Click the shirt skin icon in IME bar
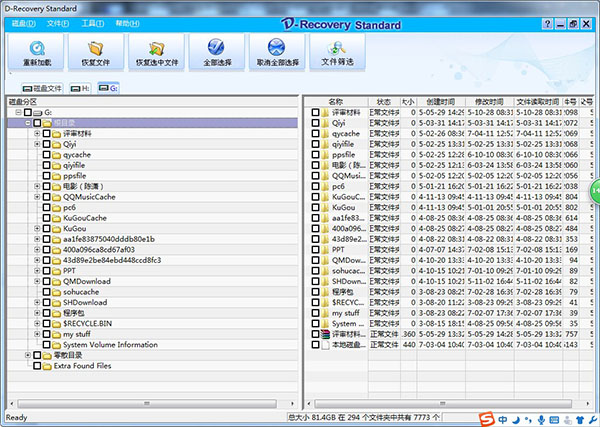 pyautogui.click(x=580, y=420)
